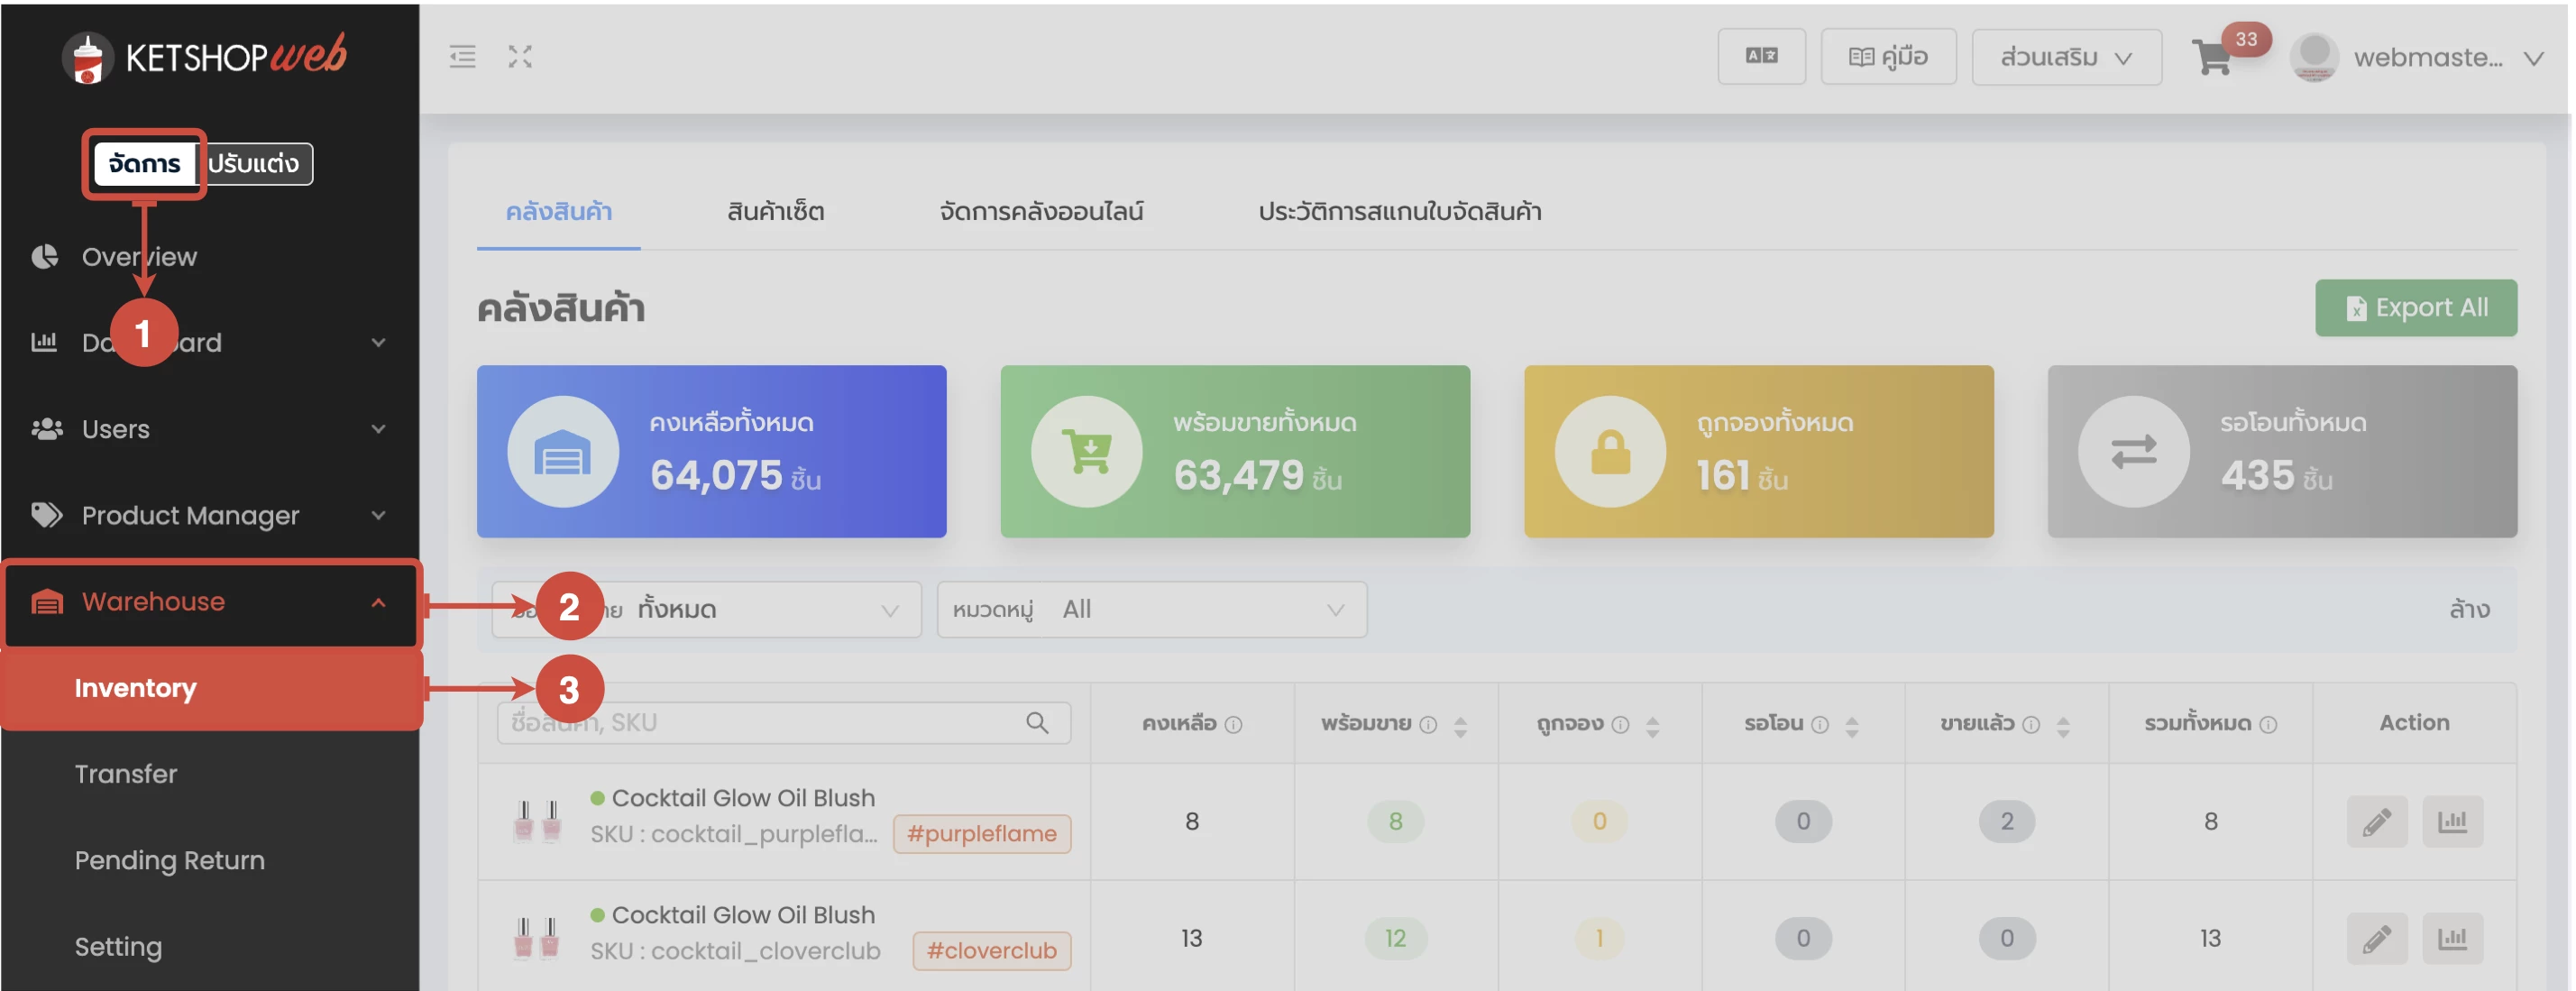Open the ส่วนเสริม dropdown

click(x=2065, y=58)
